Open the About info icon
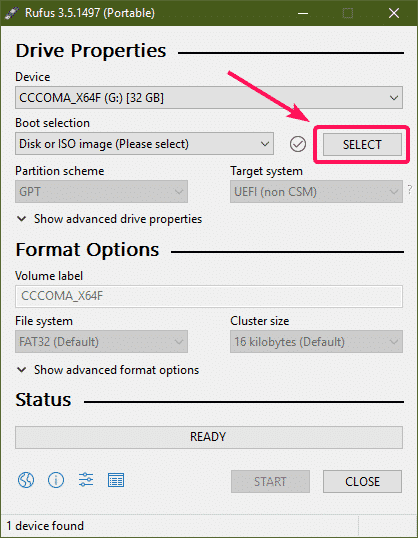 [x=56, y=480]
